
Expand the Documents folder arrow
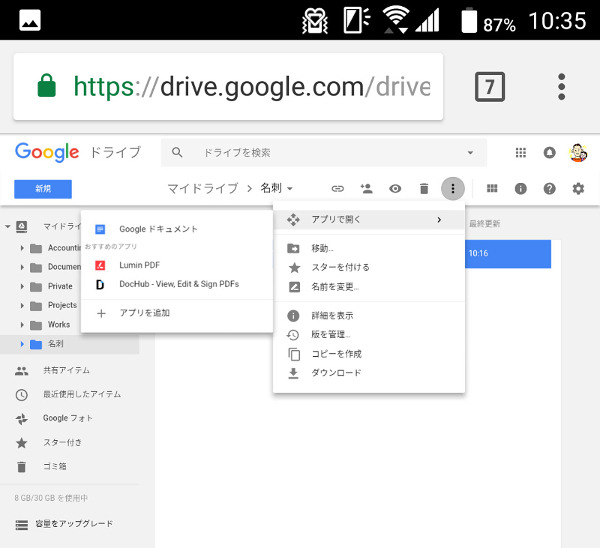pos(22,267)
